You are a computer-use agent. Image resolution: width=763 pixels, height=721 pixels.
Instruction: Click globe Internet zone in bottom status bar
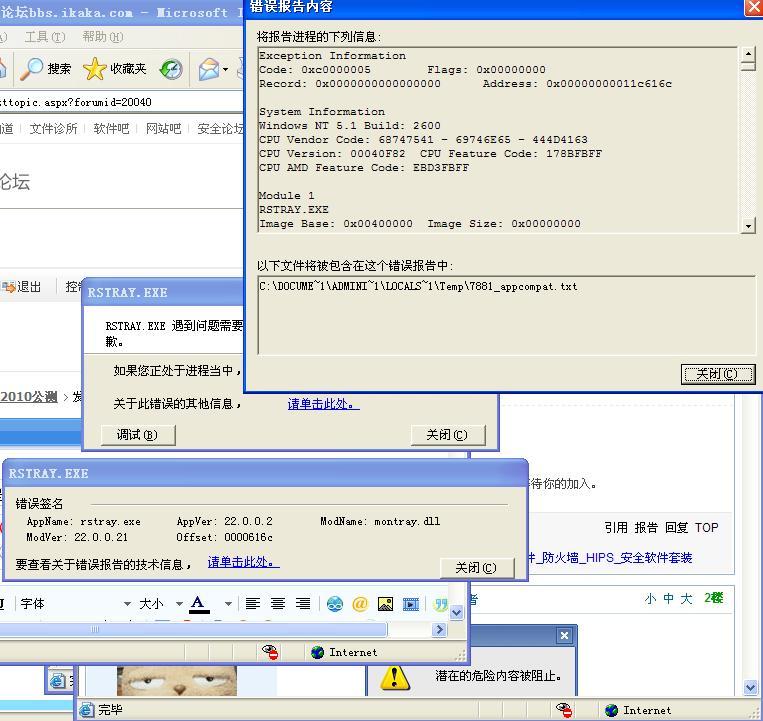[x=612, y=710]
